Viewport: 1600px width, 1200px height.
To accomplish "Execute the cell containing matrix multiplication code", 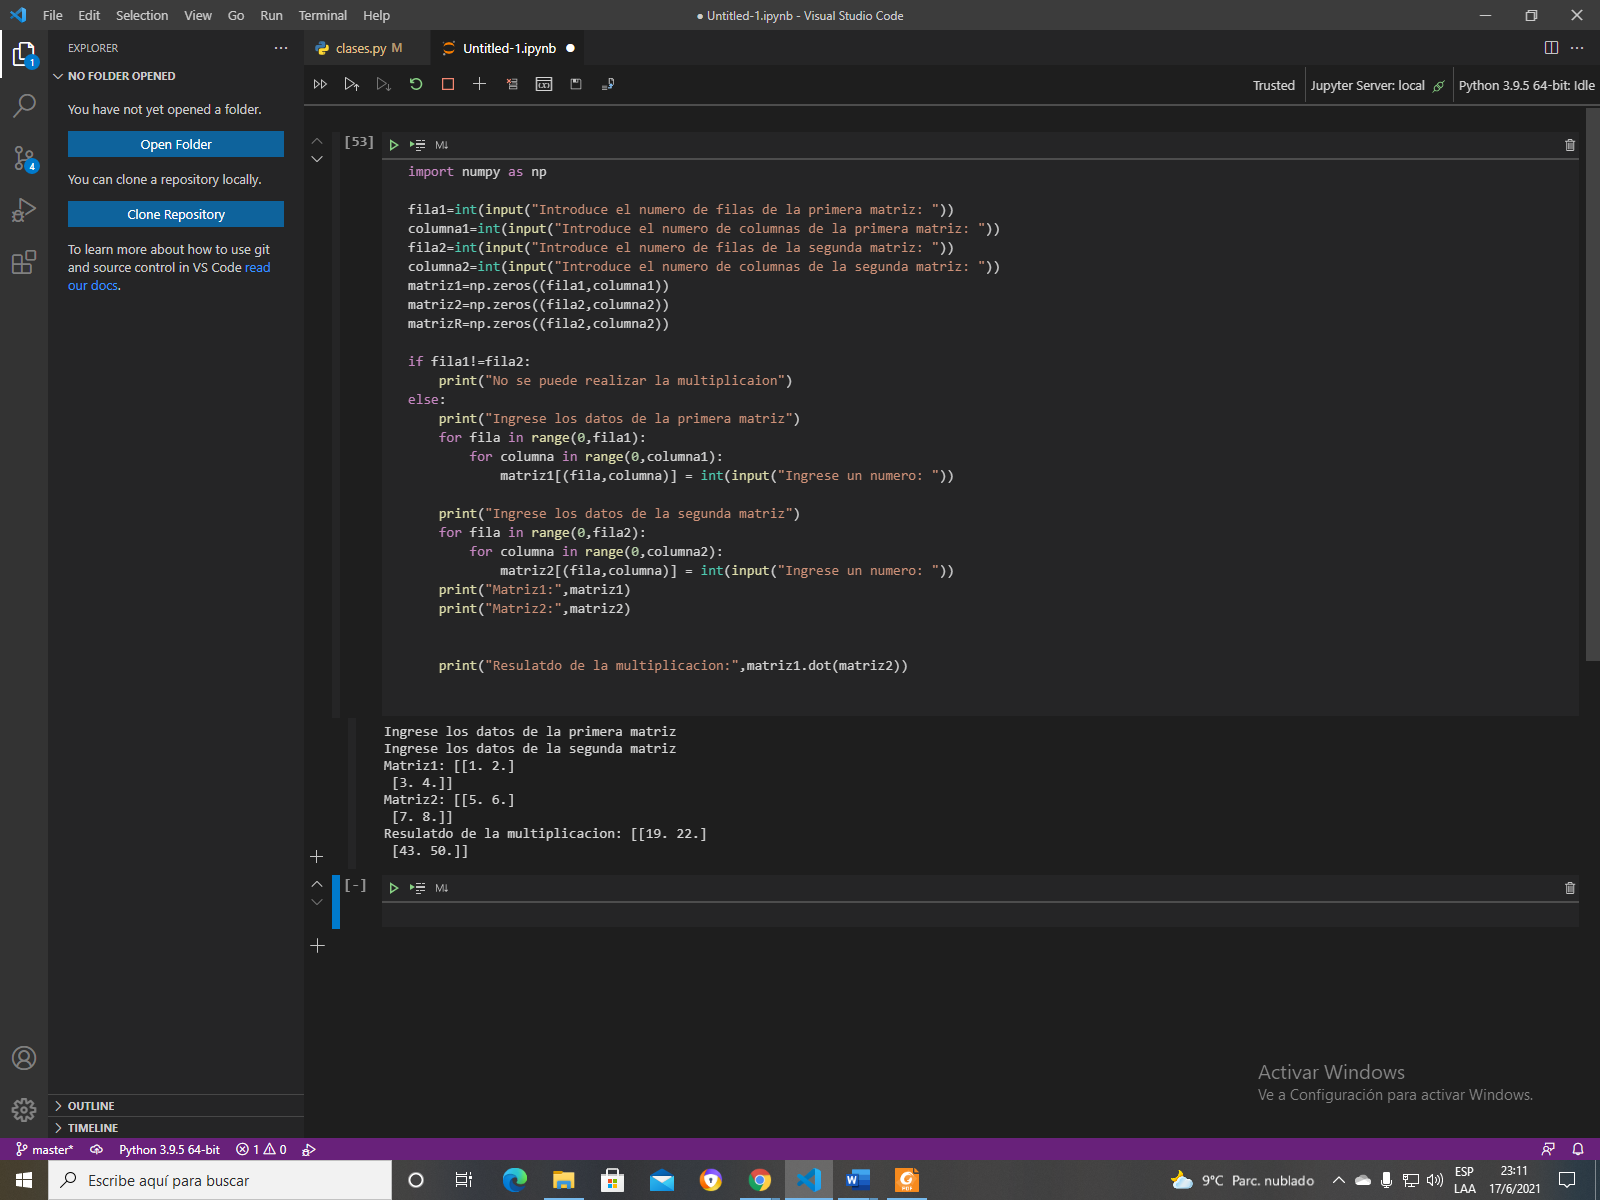I will [393, 144].
